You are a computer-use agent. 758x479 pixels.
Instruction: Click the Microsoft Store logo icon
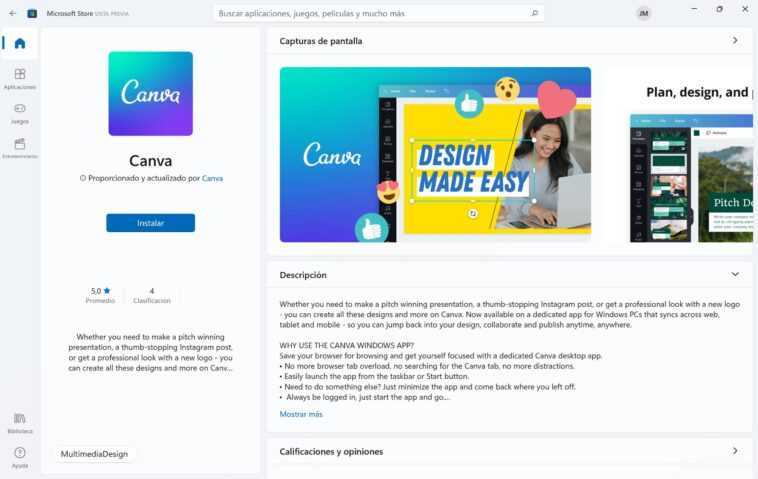pos(32,14)
